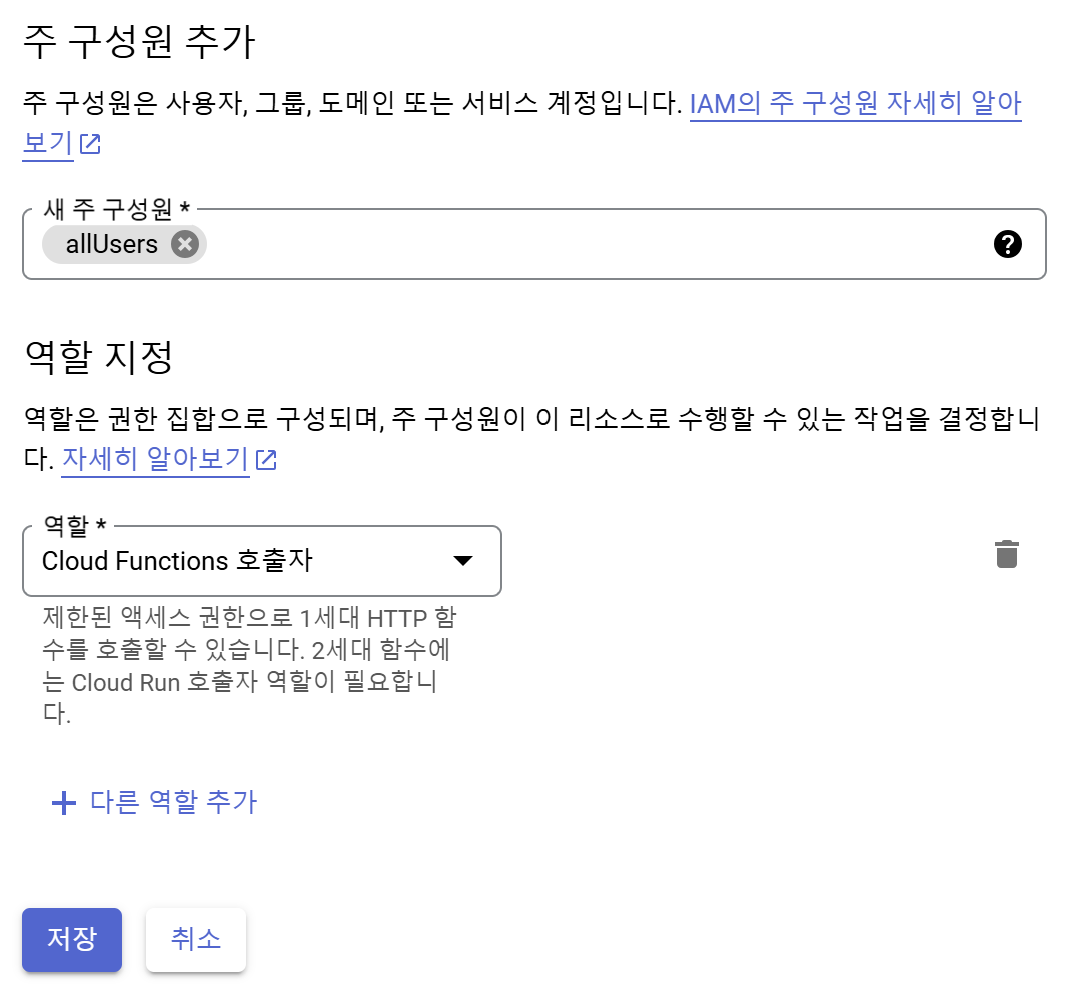Click the 역할 field label
1090x998 pixels.
coord(74,526)
